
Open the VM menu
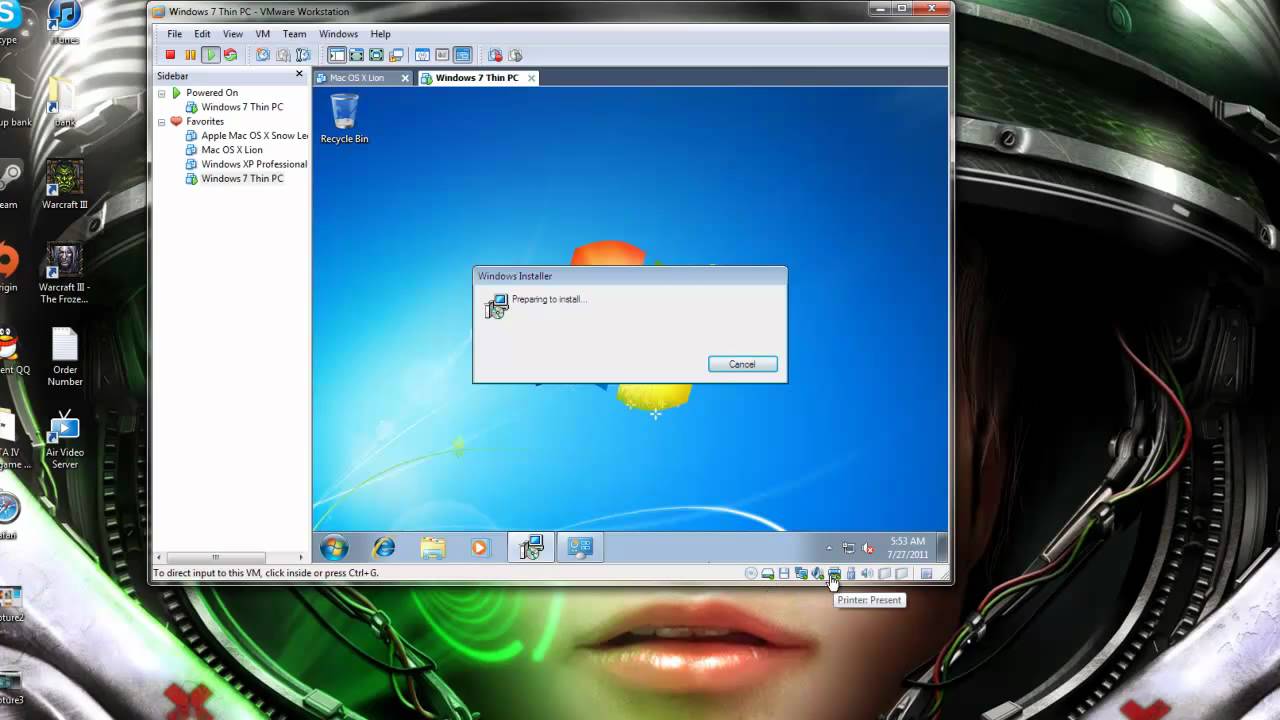coord(262,34)
